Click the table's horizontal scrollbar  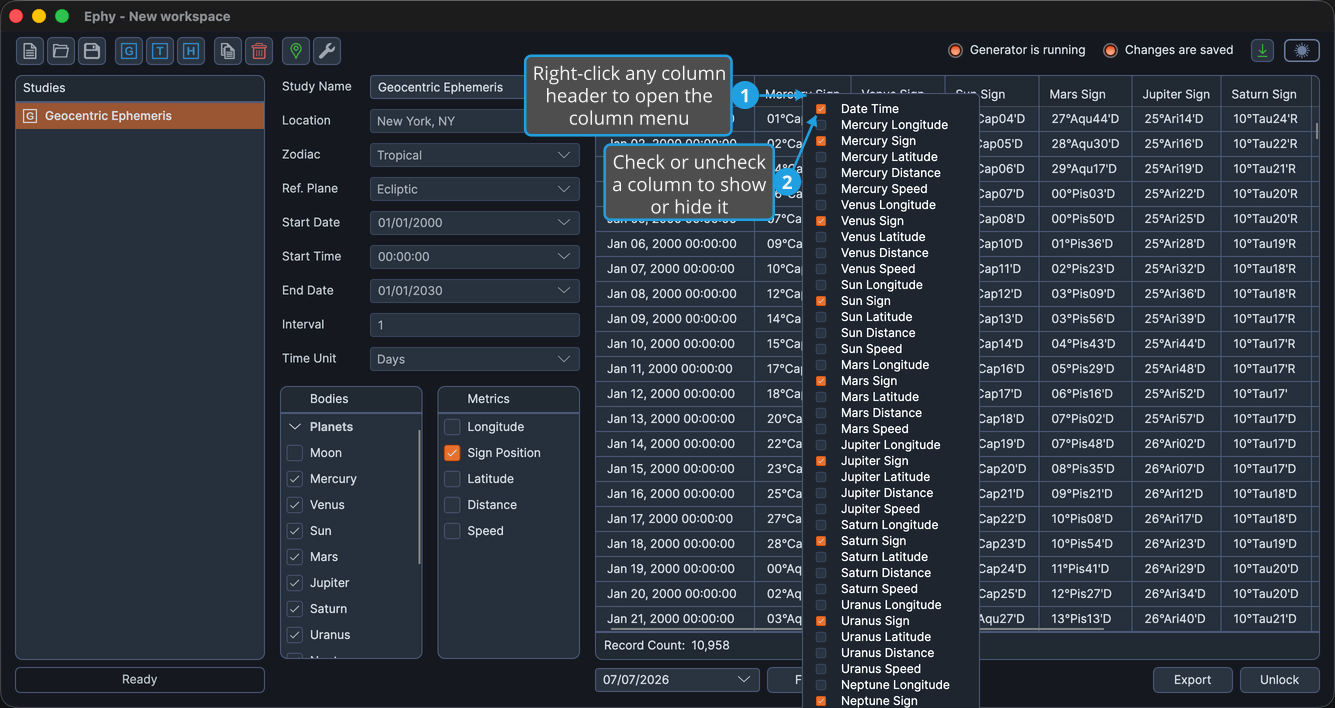(x=1040, y=629)
